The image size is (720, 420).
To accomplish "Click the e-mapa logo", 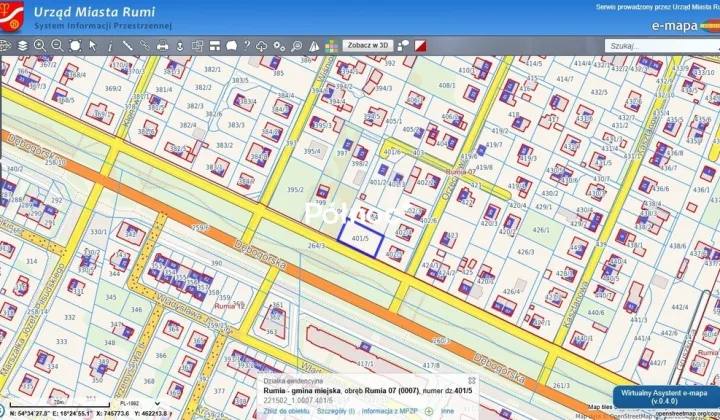I will click(x=685, y=26).
